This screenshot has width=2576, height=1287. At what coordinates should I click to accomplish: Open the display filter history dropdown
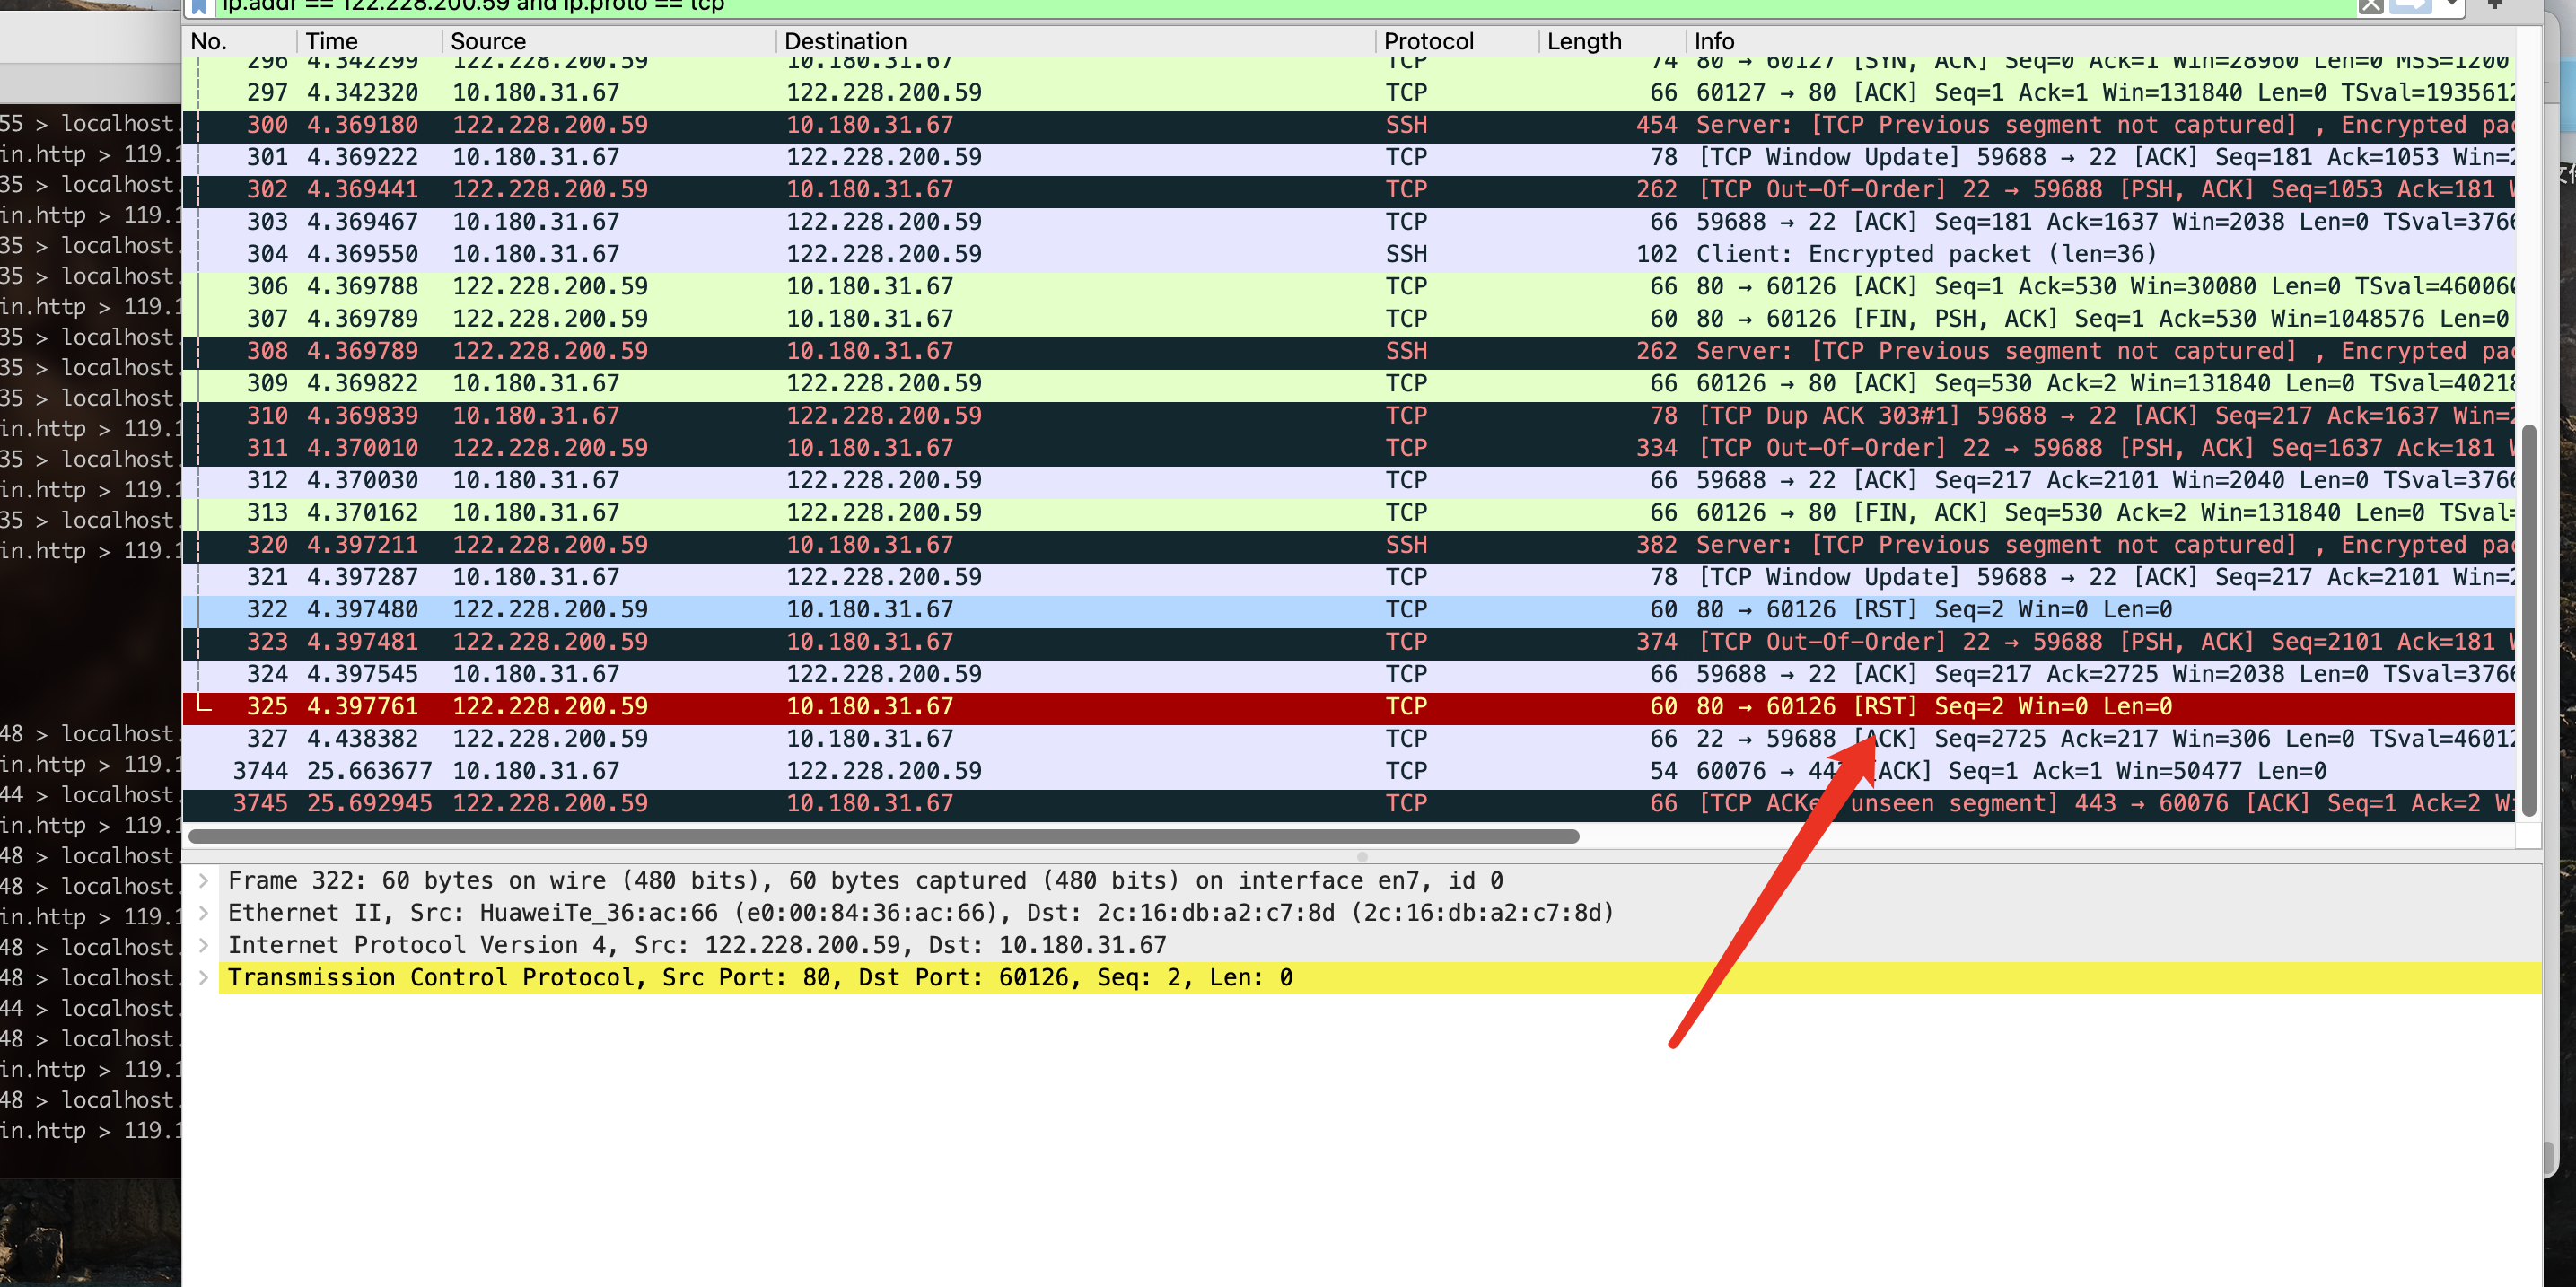(2452, 5)
